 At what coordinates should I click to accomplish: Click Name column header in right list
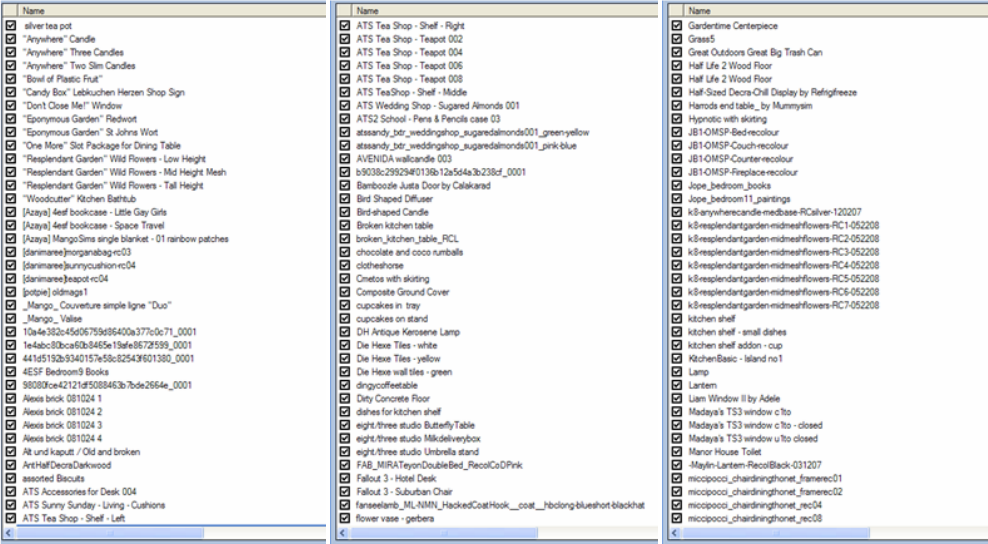tap(836, 11)
